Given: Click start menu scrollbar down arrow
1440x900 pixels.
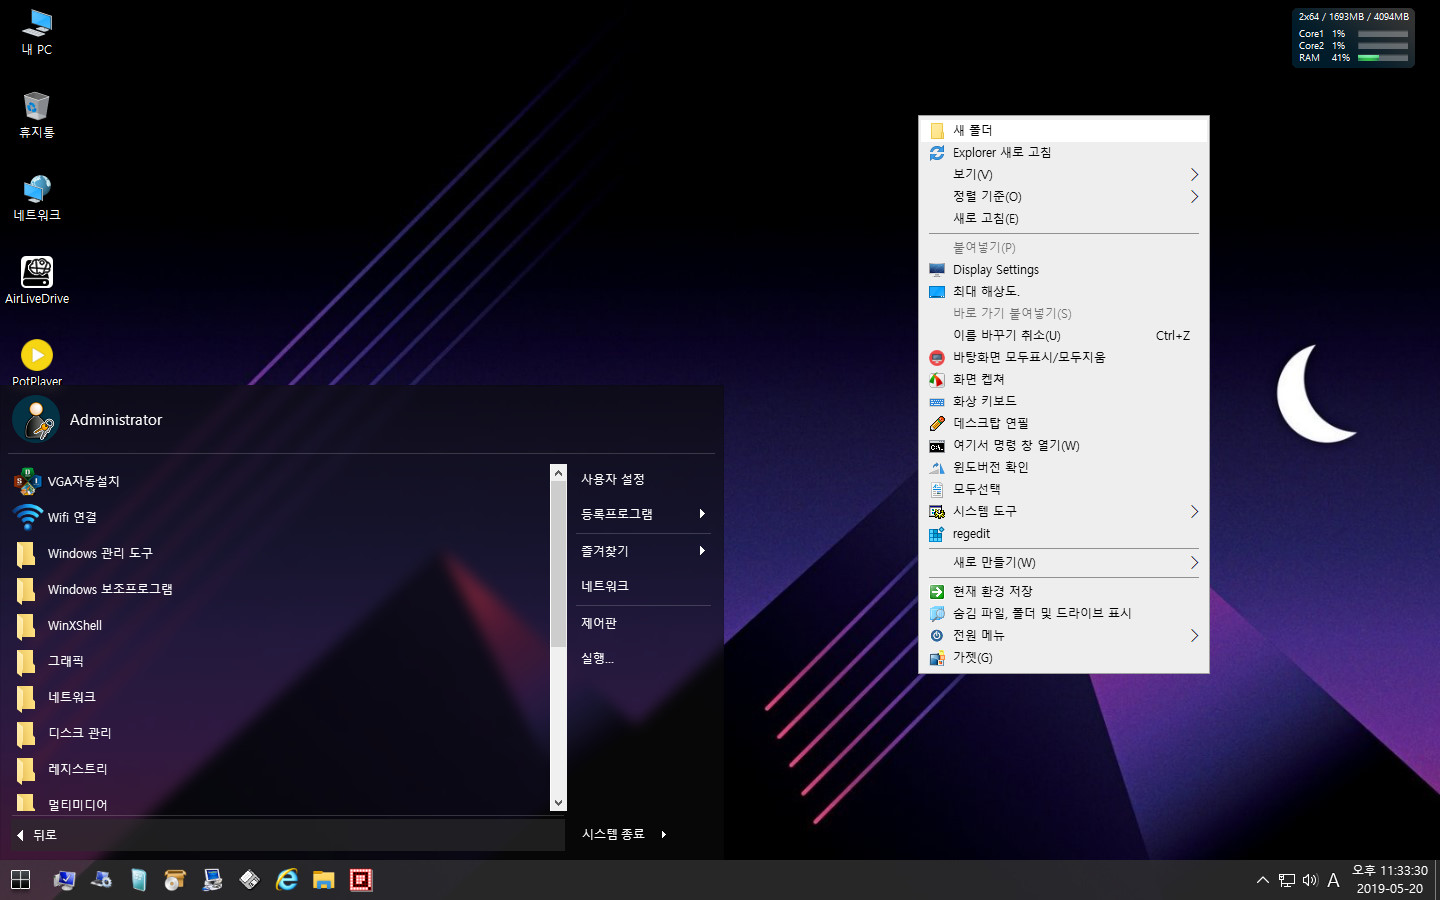Looking at the screenshot, I should [558, 803].
